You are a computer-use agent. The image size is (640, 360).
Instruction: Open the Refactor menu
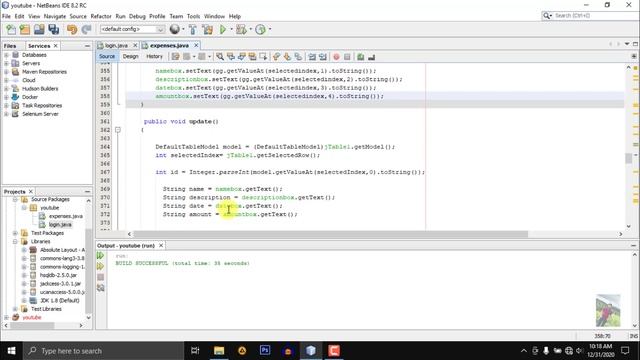click(x=101, y=16)
